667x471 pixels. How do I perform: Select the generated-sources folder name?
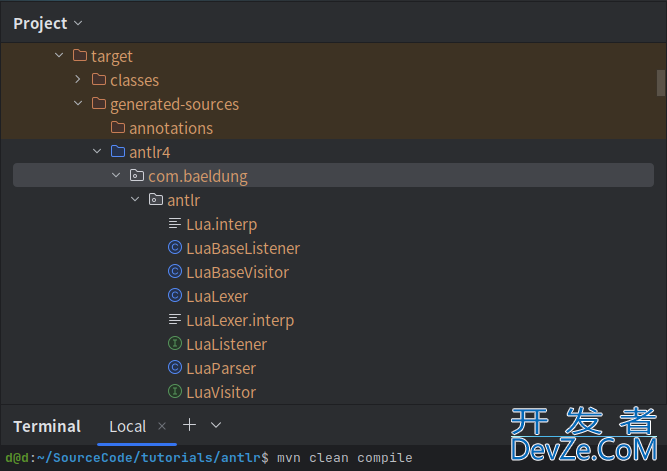coord(174,105)
